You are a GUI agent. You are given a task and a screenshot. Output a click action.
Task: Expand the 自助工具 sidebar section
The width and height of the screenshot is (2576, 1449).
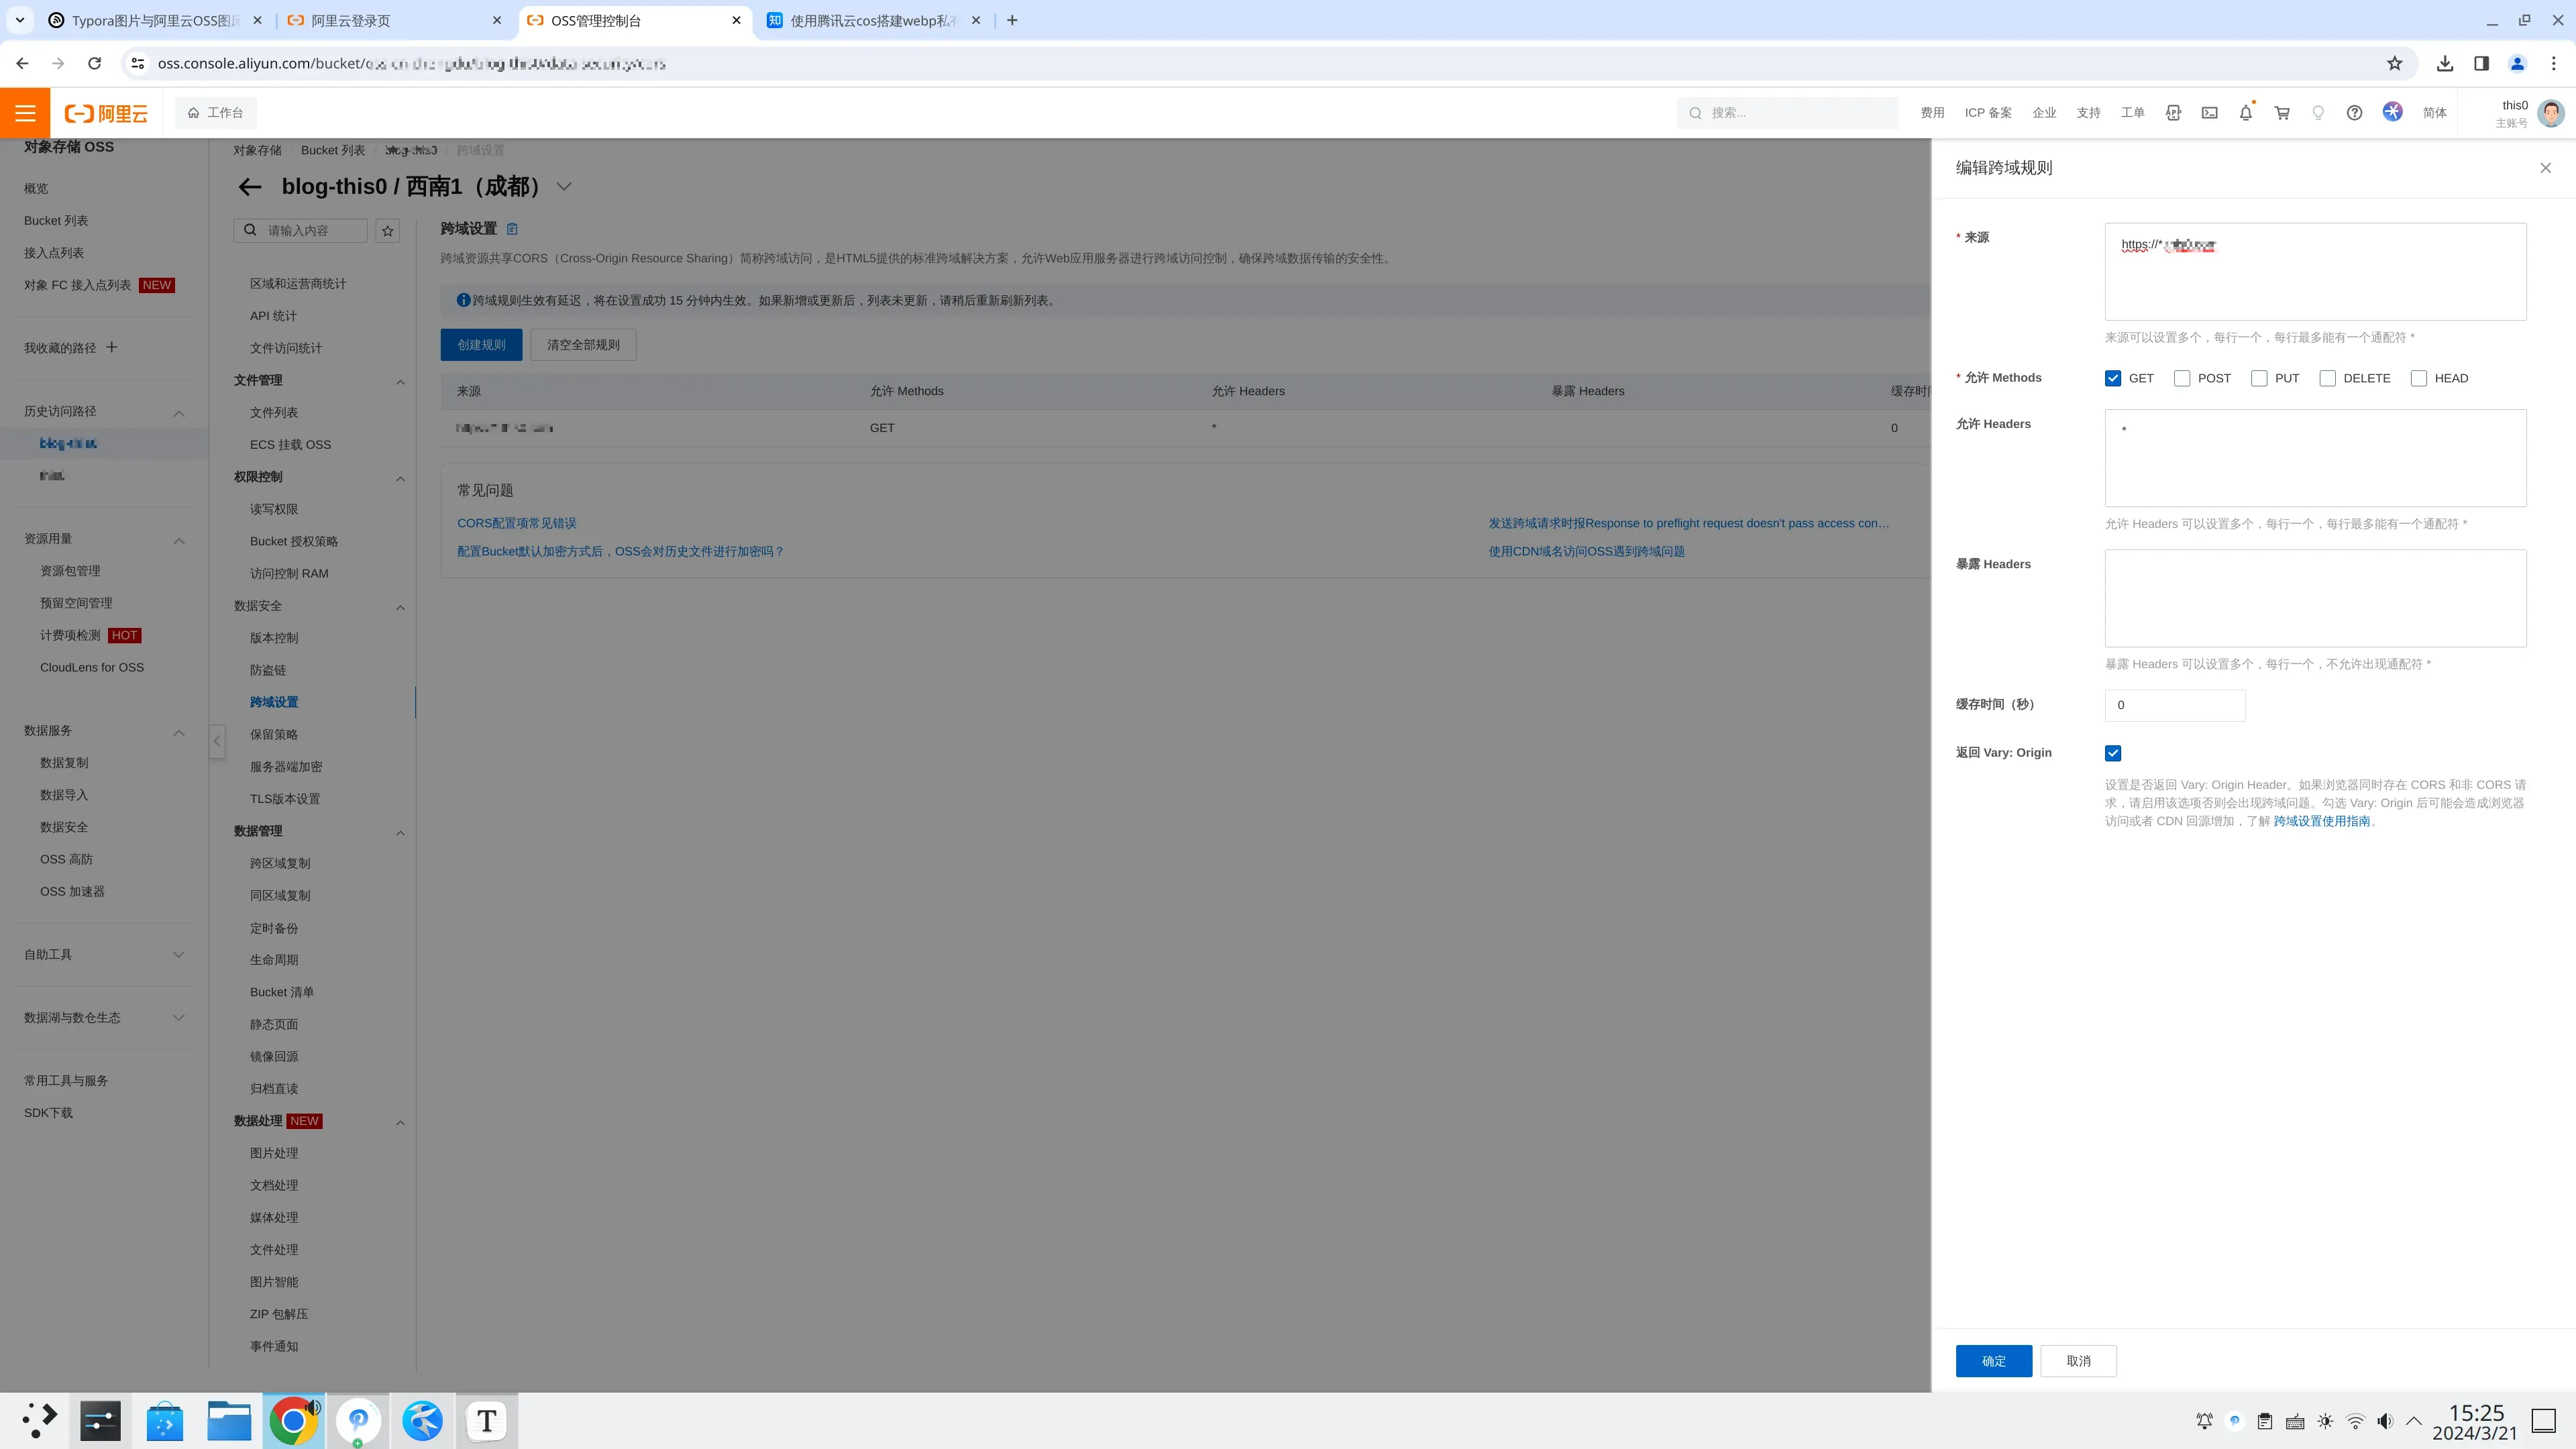pyautogui.click(x=179, y=954)
